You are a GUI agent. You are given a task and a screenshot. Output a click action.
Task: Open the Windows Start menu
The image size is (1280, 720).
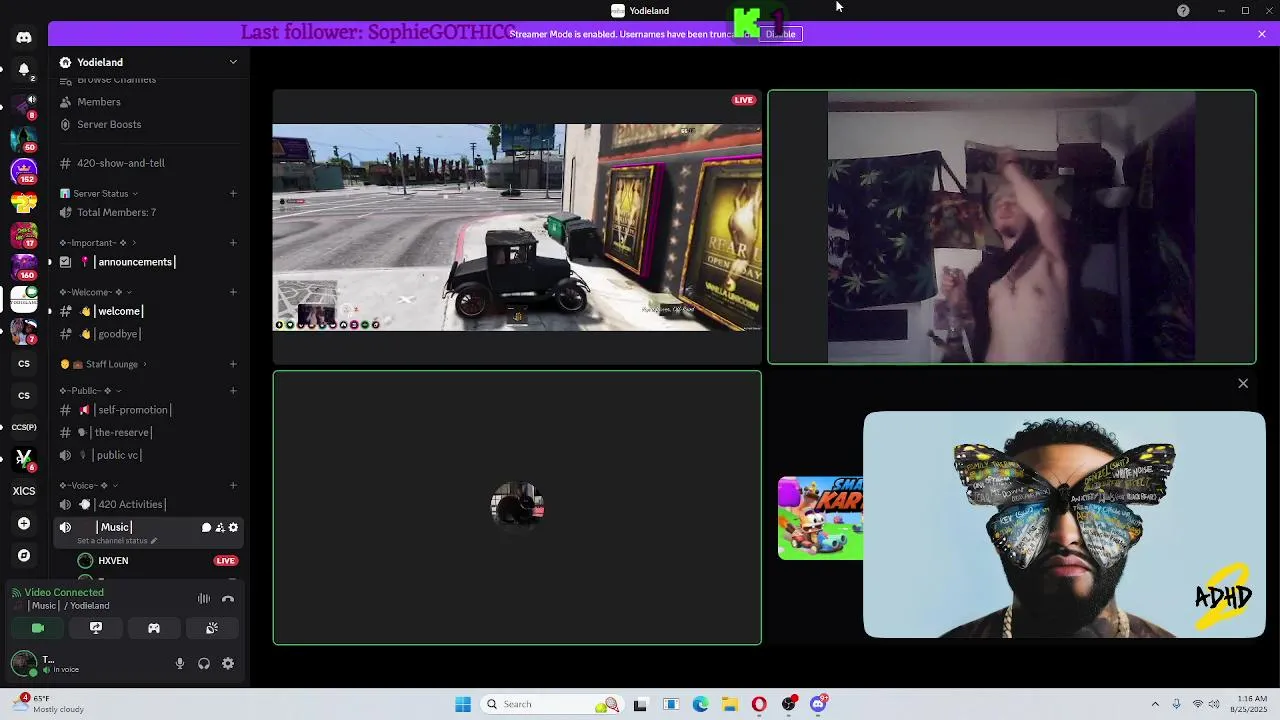pos(463,704)
